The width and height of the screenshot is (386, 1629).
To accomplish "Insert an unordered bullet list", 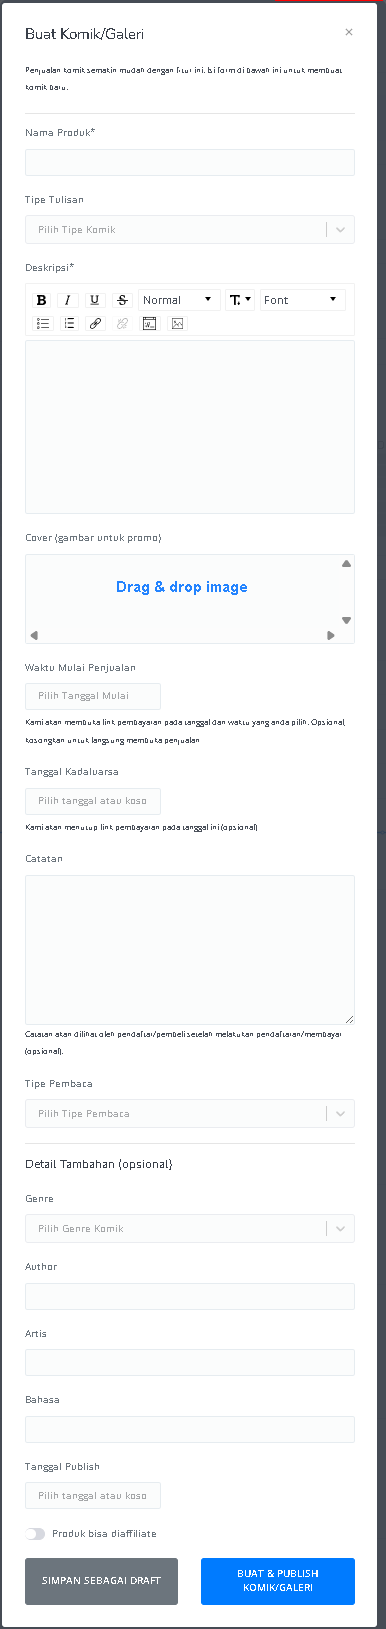I will click(43, 324).
